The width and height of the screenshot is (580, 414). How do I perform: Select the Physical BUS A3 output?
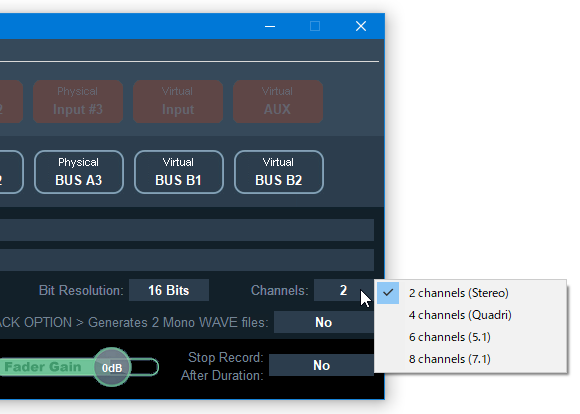(78, 172)
